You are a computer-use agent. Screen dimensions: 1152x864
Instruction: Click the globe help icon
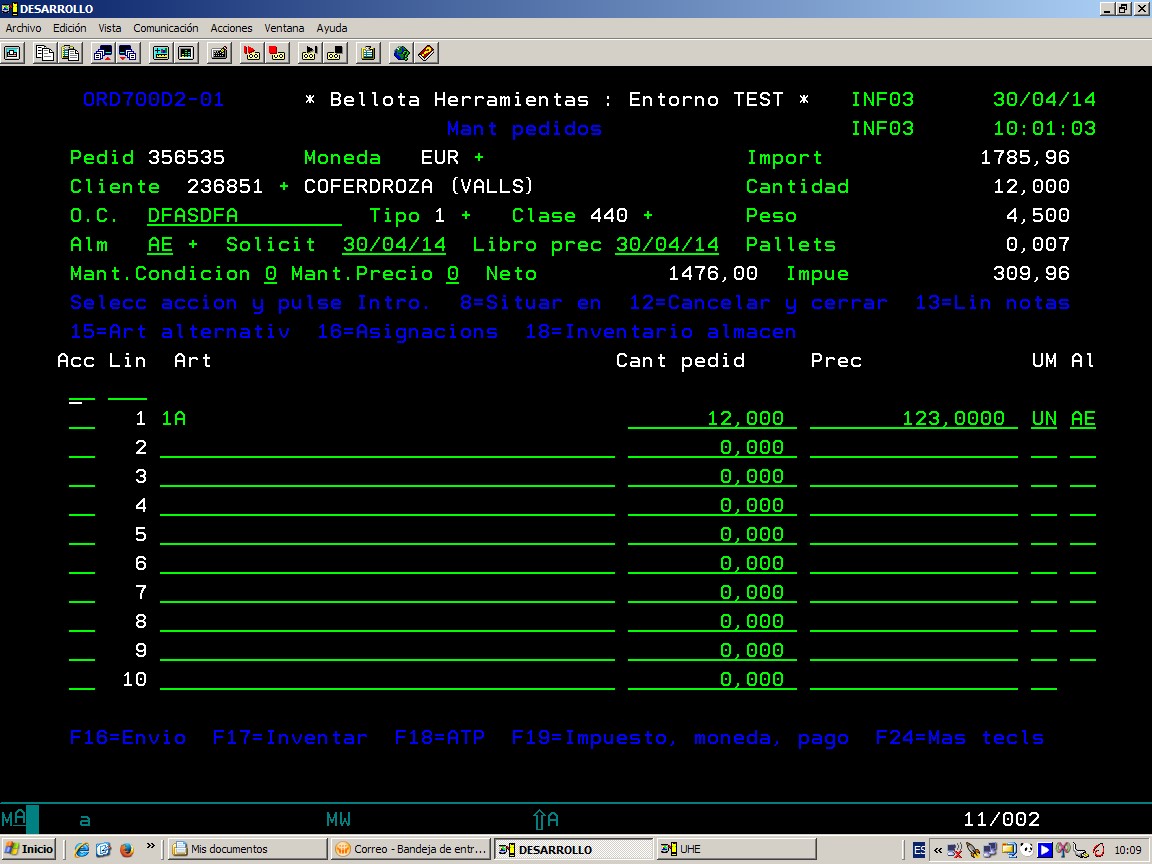401,53
